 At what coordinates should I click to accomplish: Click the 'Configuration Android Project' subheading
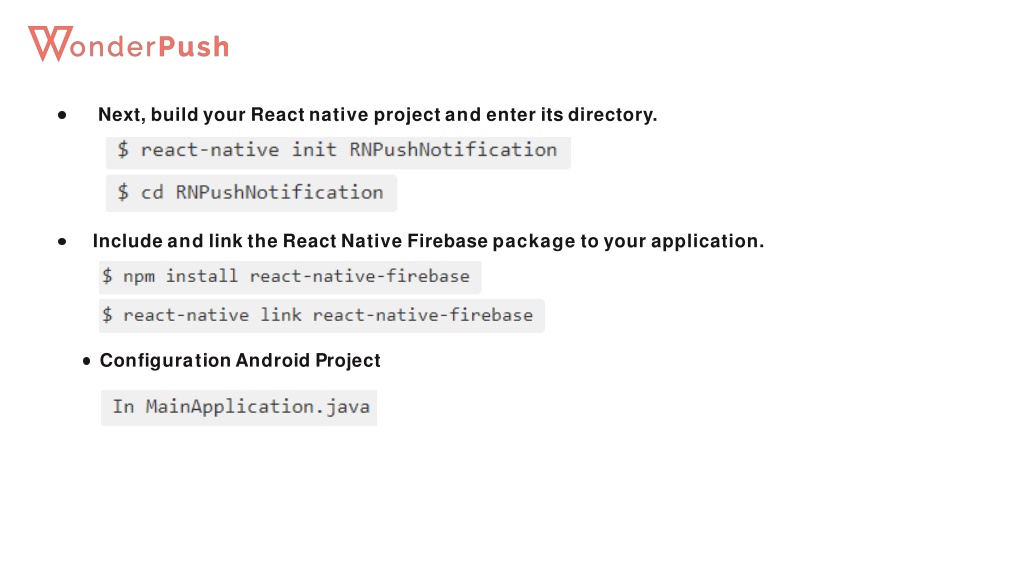240,360
